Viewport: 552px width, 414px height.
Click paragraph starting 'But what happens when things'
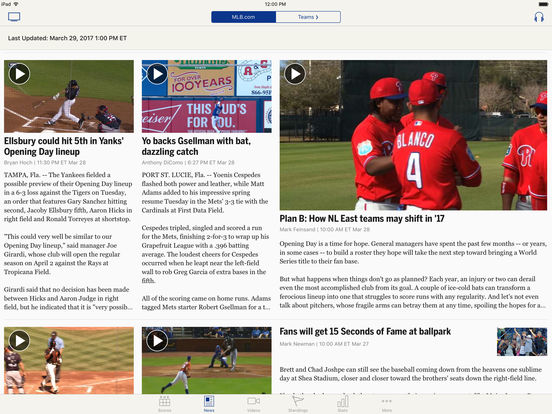click(x=413, y=292)
